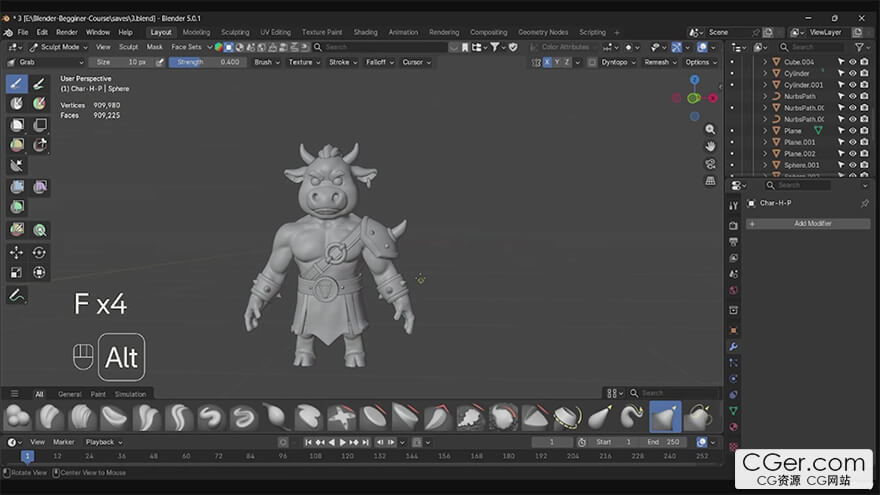This screenshot has width=880, height=495.
Task: Open the Tool properties tab
Action: [733, 206]
